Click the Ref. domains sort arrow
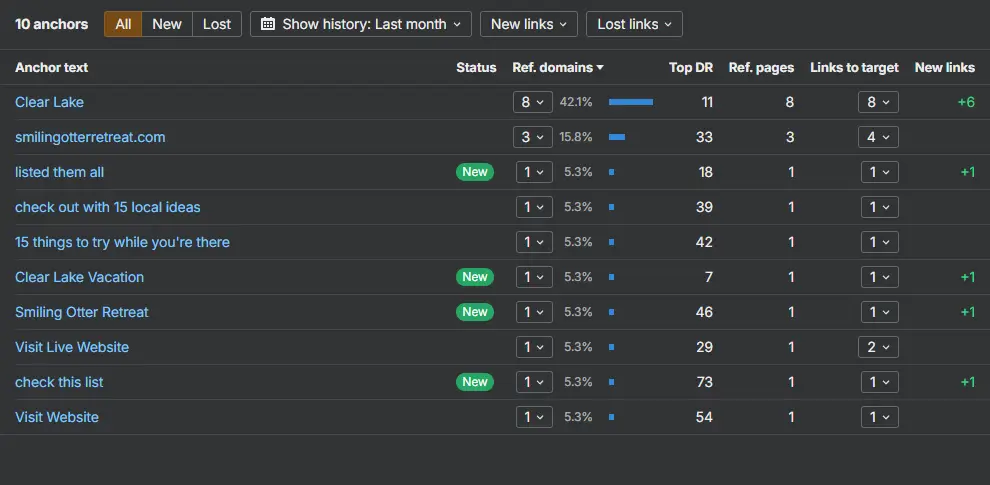Screen dimensions: 990x485 [x=600, y=68]
